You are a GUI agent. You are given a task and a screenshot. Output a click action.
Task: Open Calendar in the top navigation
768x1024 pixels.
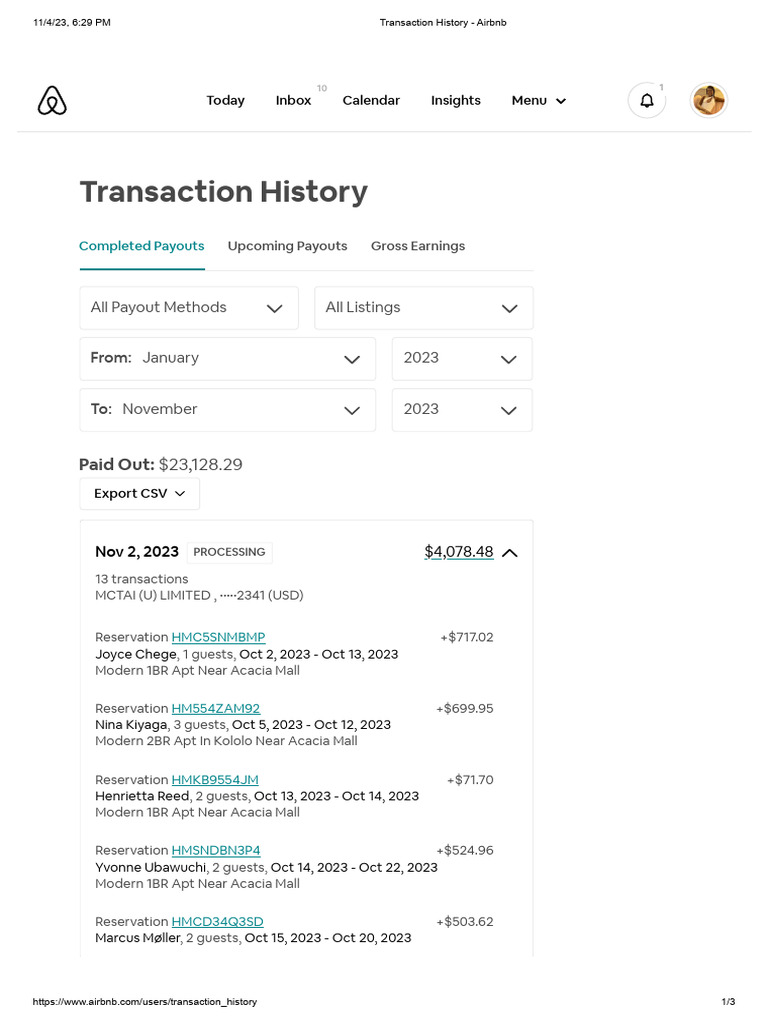pos(371,101)
